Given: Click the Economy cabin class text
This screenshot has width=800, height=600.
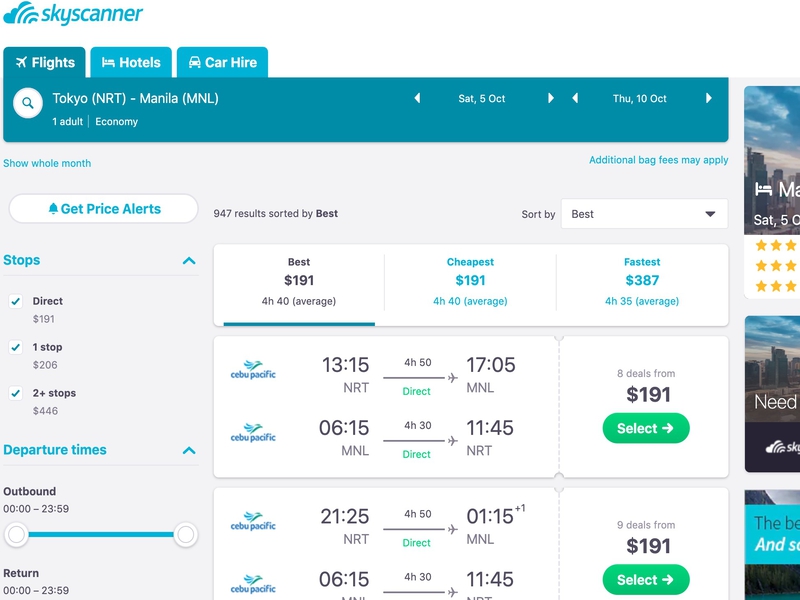Looking at the screenshot, I should tap(116, 121).
